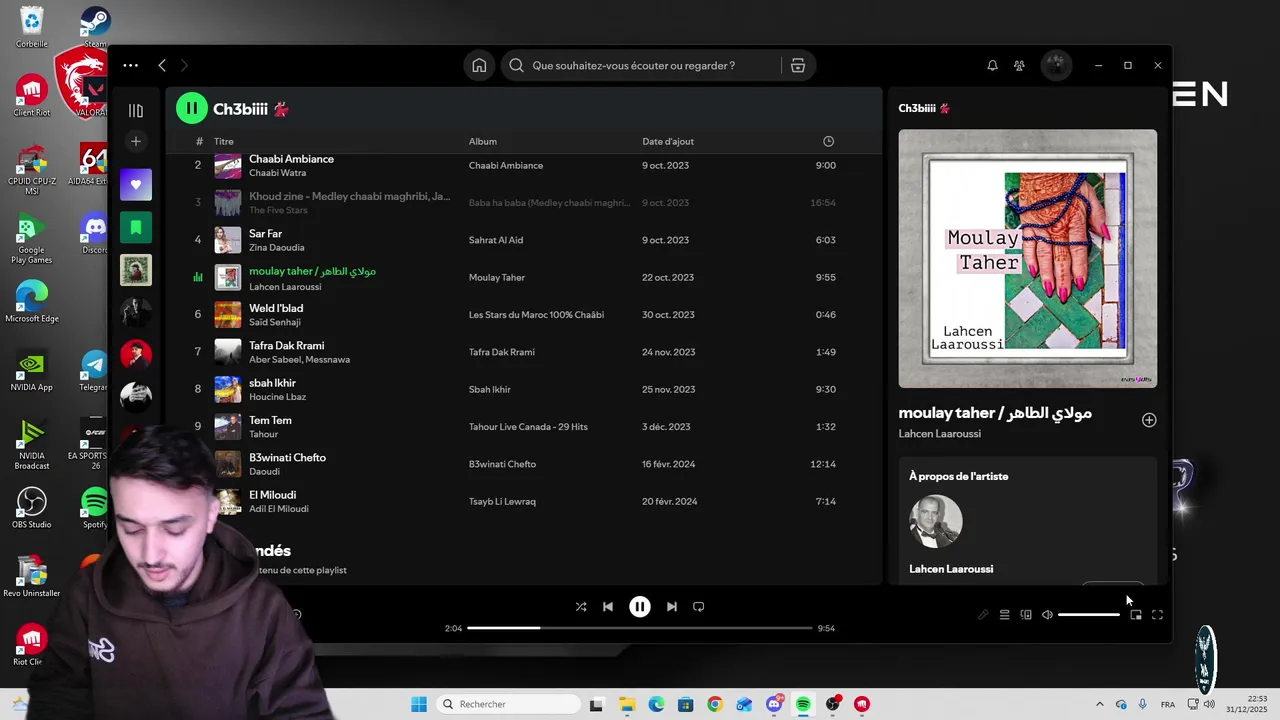Open Spotify home page icon

tap(479, 65)
